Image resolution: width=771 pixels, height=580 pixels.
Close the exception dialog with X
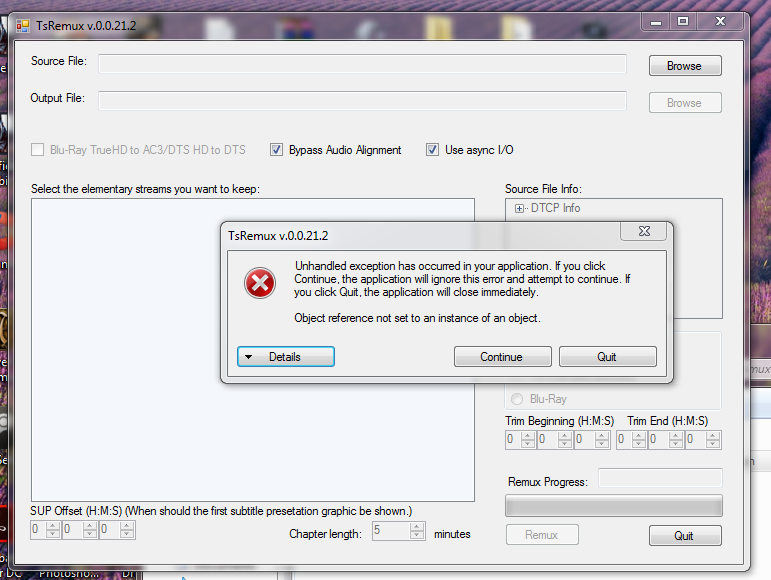[x=644, y=231]
